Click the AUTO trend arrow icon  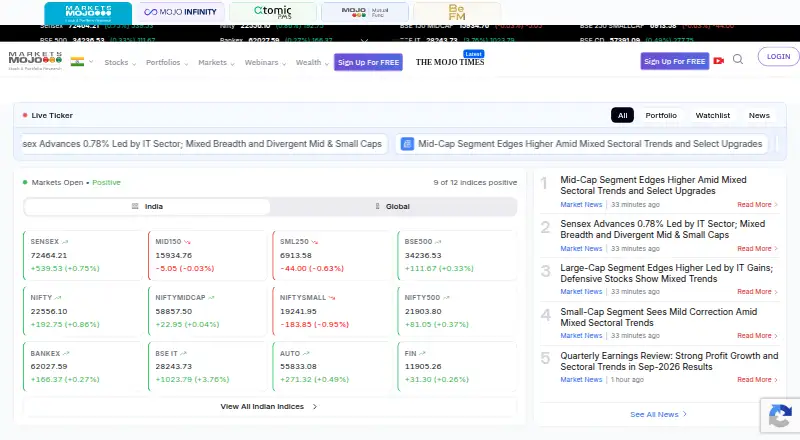point(306,353)
